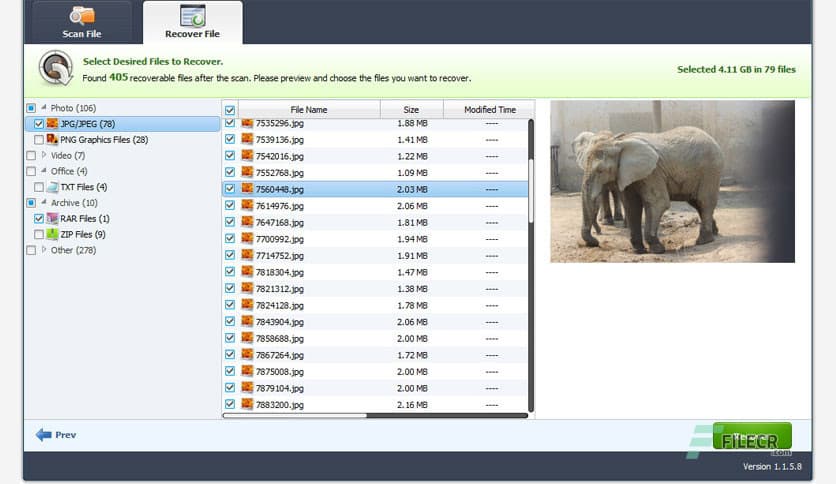The height and width of the screenshot is (484, 836).
Task: Click the RAR Files icon
Action: click(52, 219)
